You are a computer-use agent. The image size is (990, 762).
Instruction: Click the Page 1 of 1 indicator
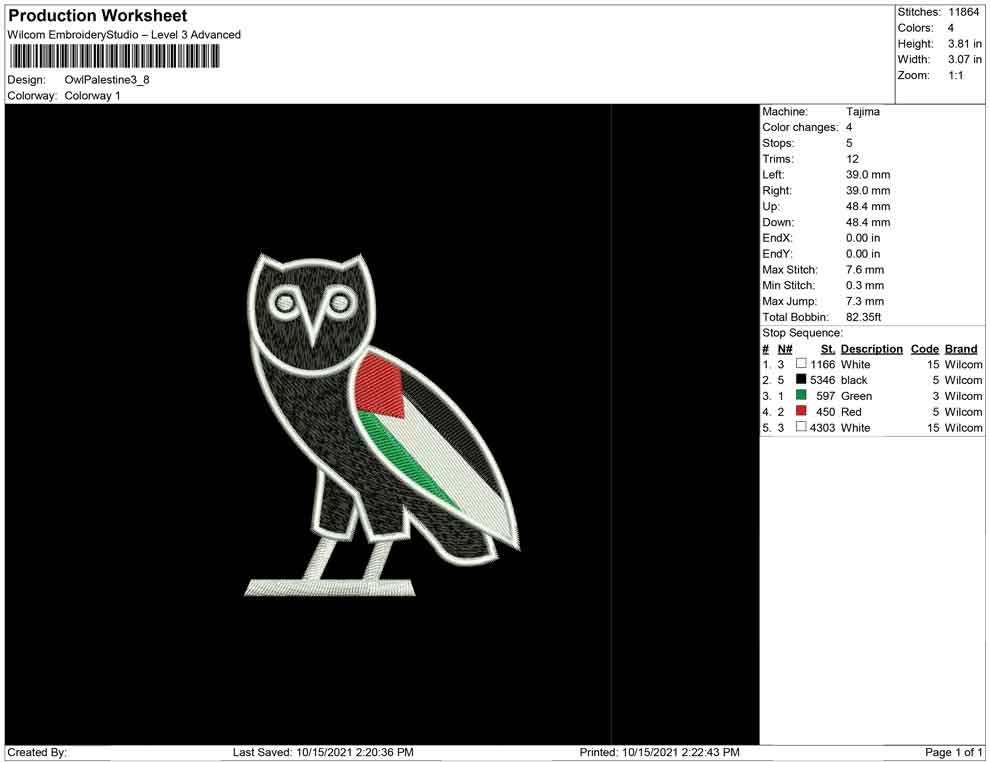point(953,752)
